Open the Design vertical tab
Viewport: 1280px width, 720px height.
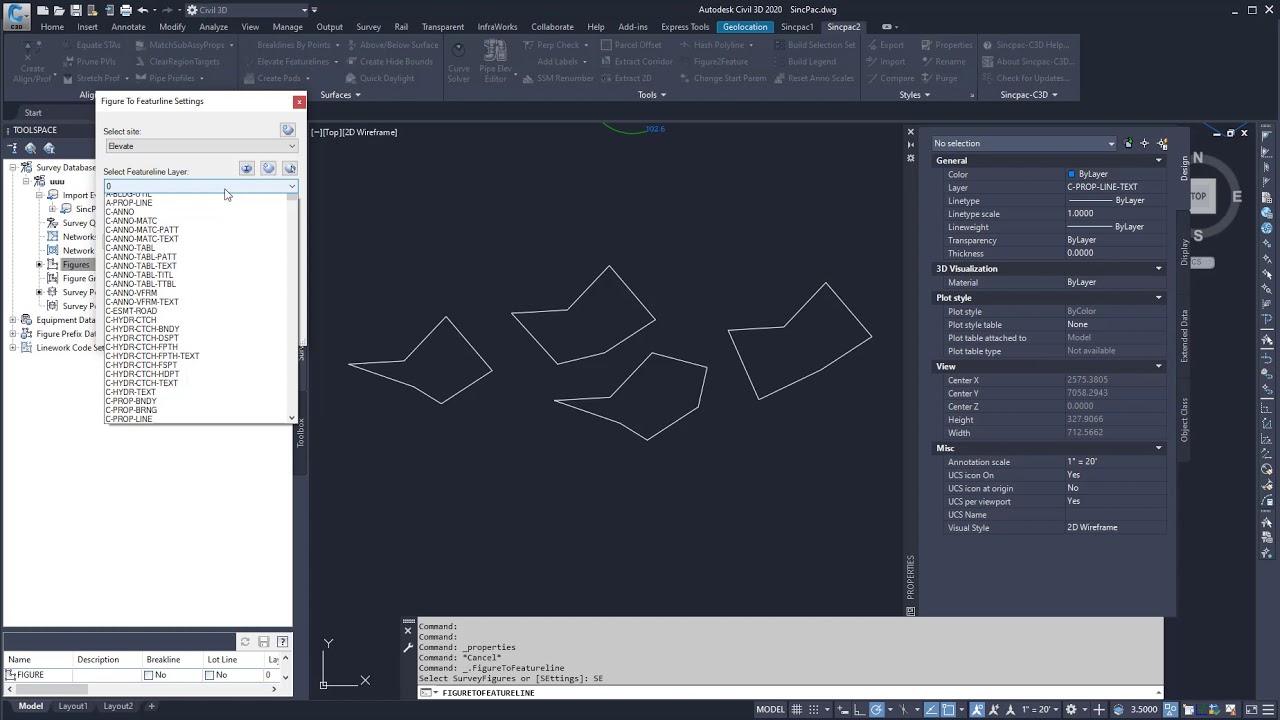pyautogui.click(x=1185, y=167)
